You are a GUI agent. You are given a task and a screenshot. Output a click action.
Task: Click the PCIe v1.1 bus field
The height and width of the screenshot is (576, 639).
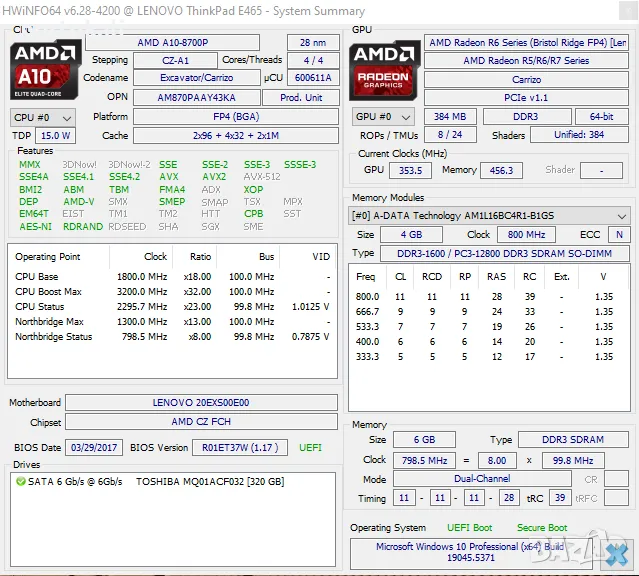tap(526, 97)
